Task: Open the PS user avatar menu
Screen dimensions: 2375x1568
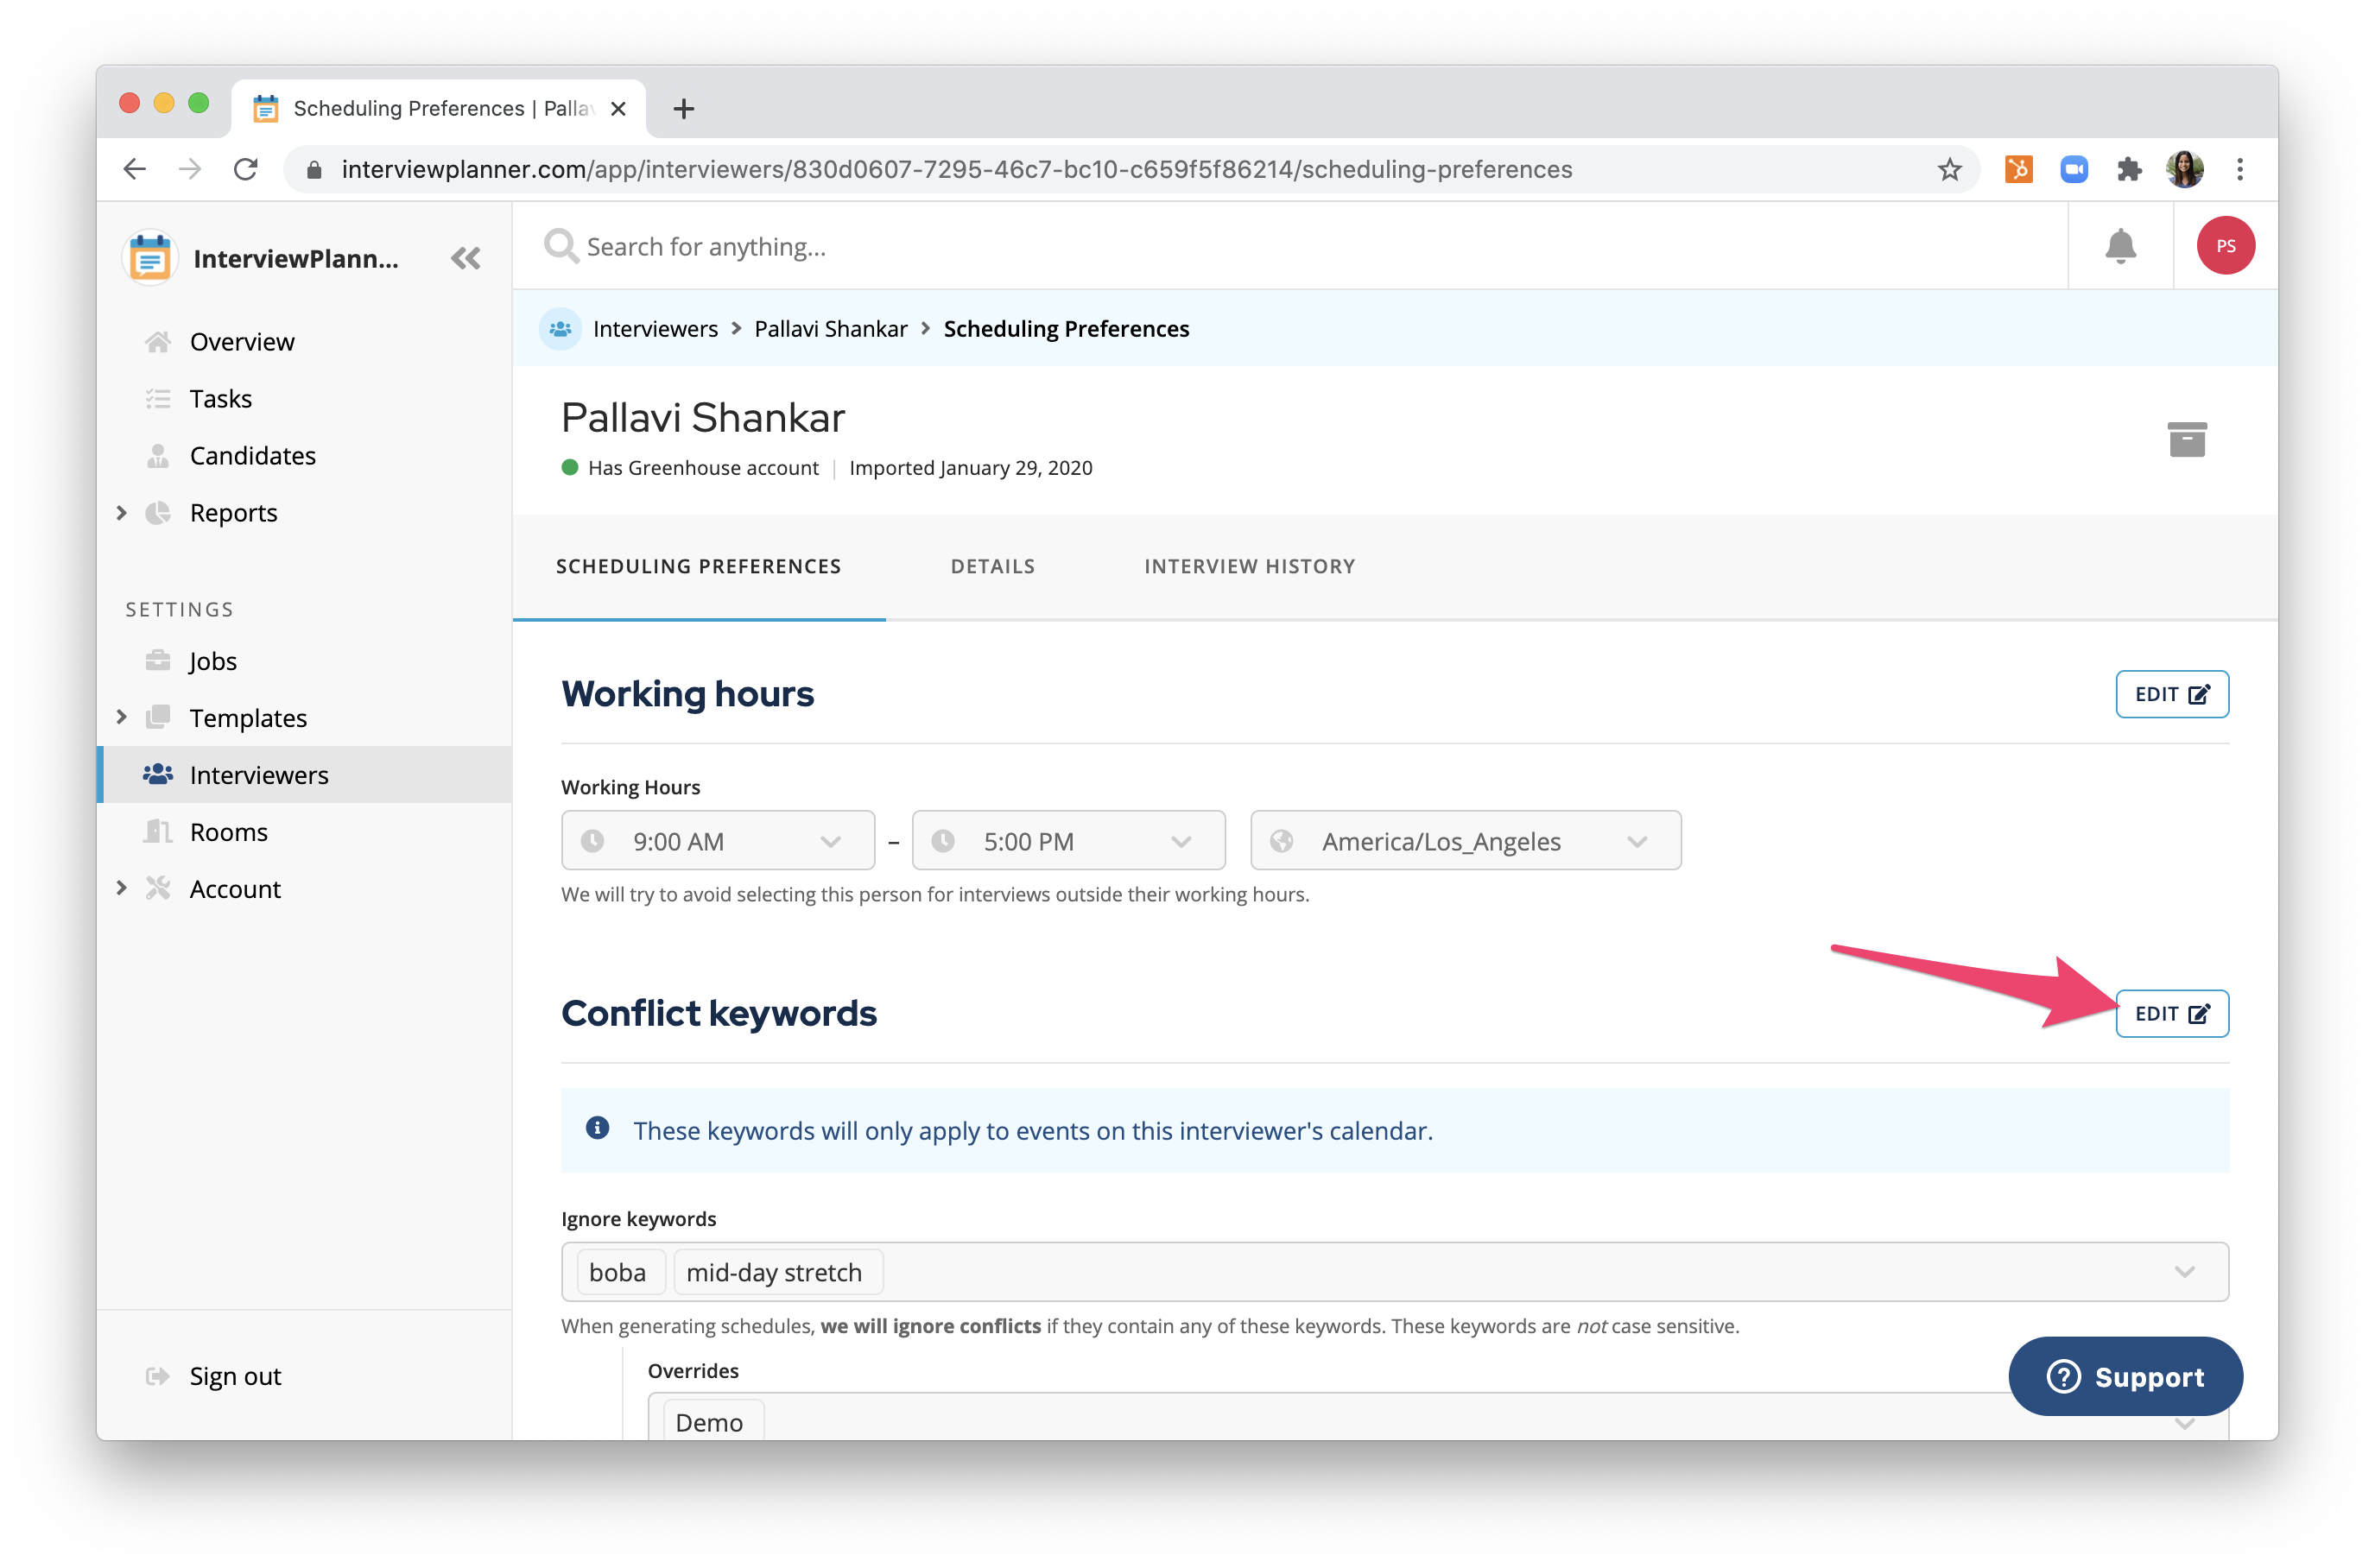Action: [x=2224, y=245]
